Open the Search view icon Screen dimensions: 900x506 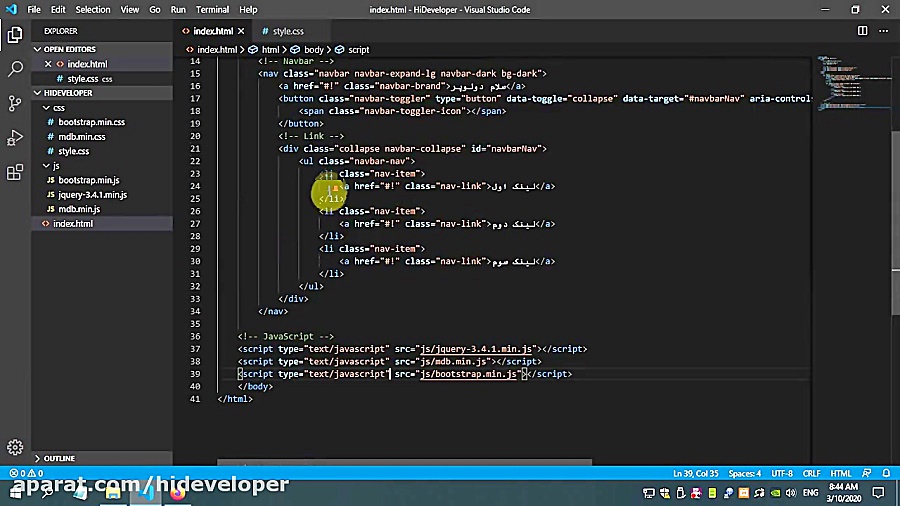pyautogui.click(x=15, y=69)
